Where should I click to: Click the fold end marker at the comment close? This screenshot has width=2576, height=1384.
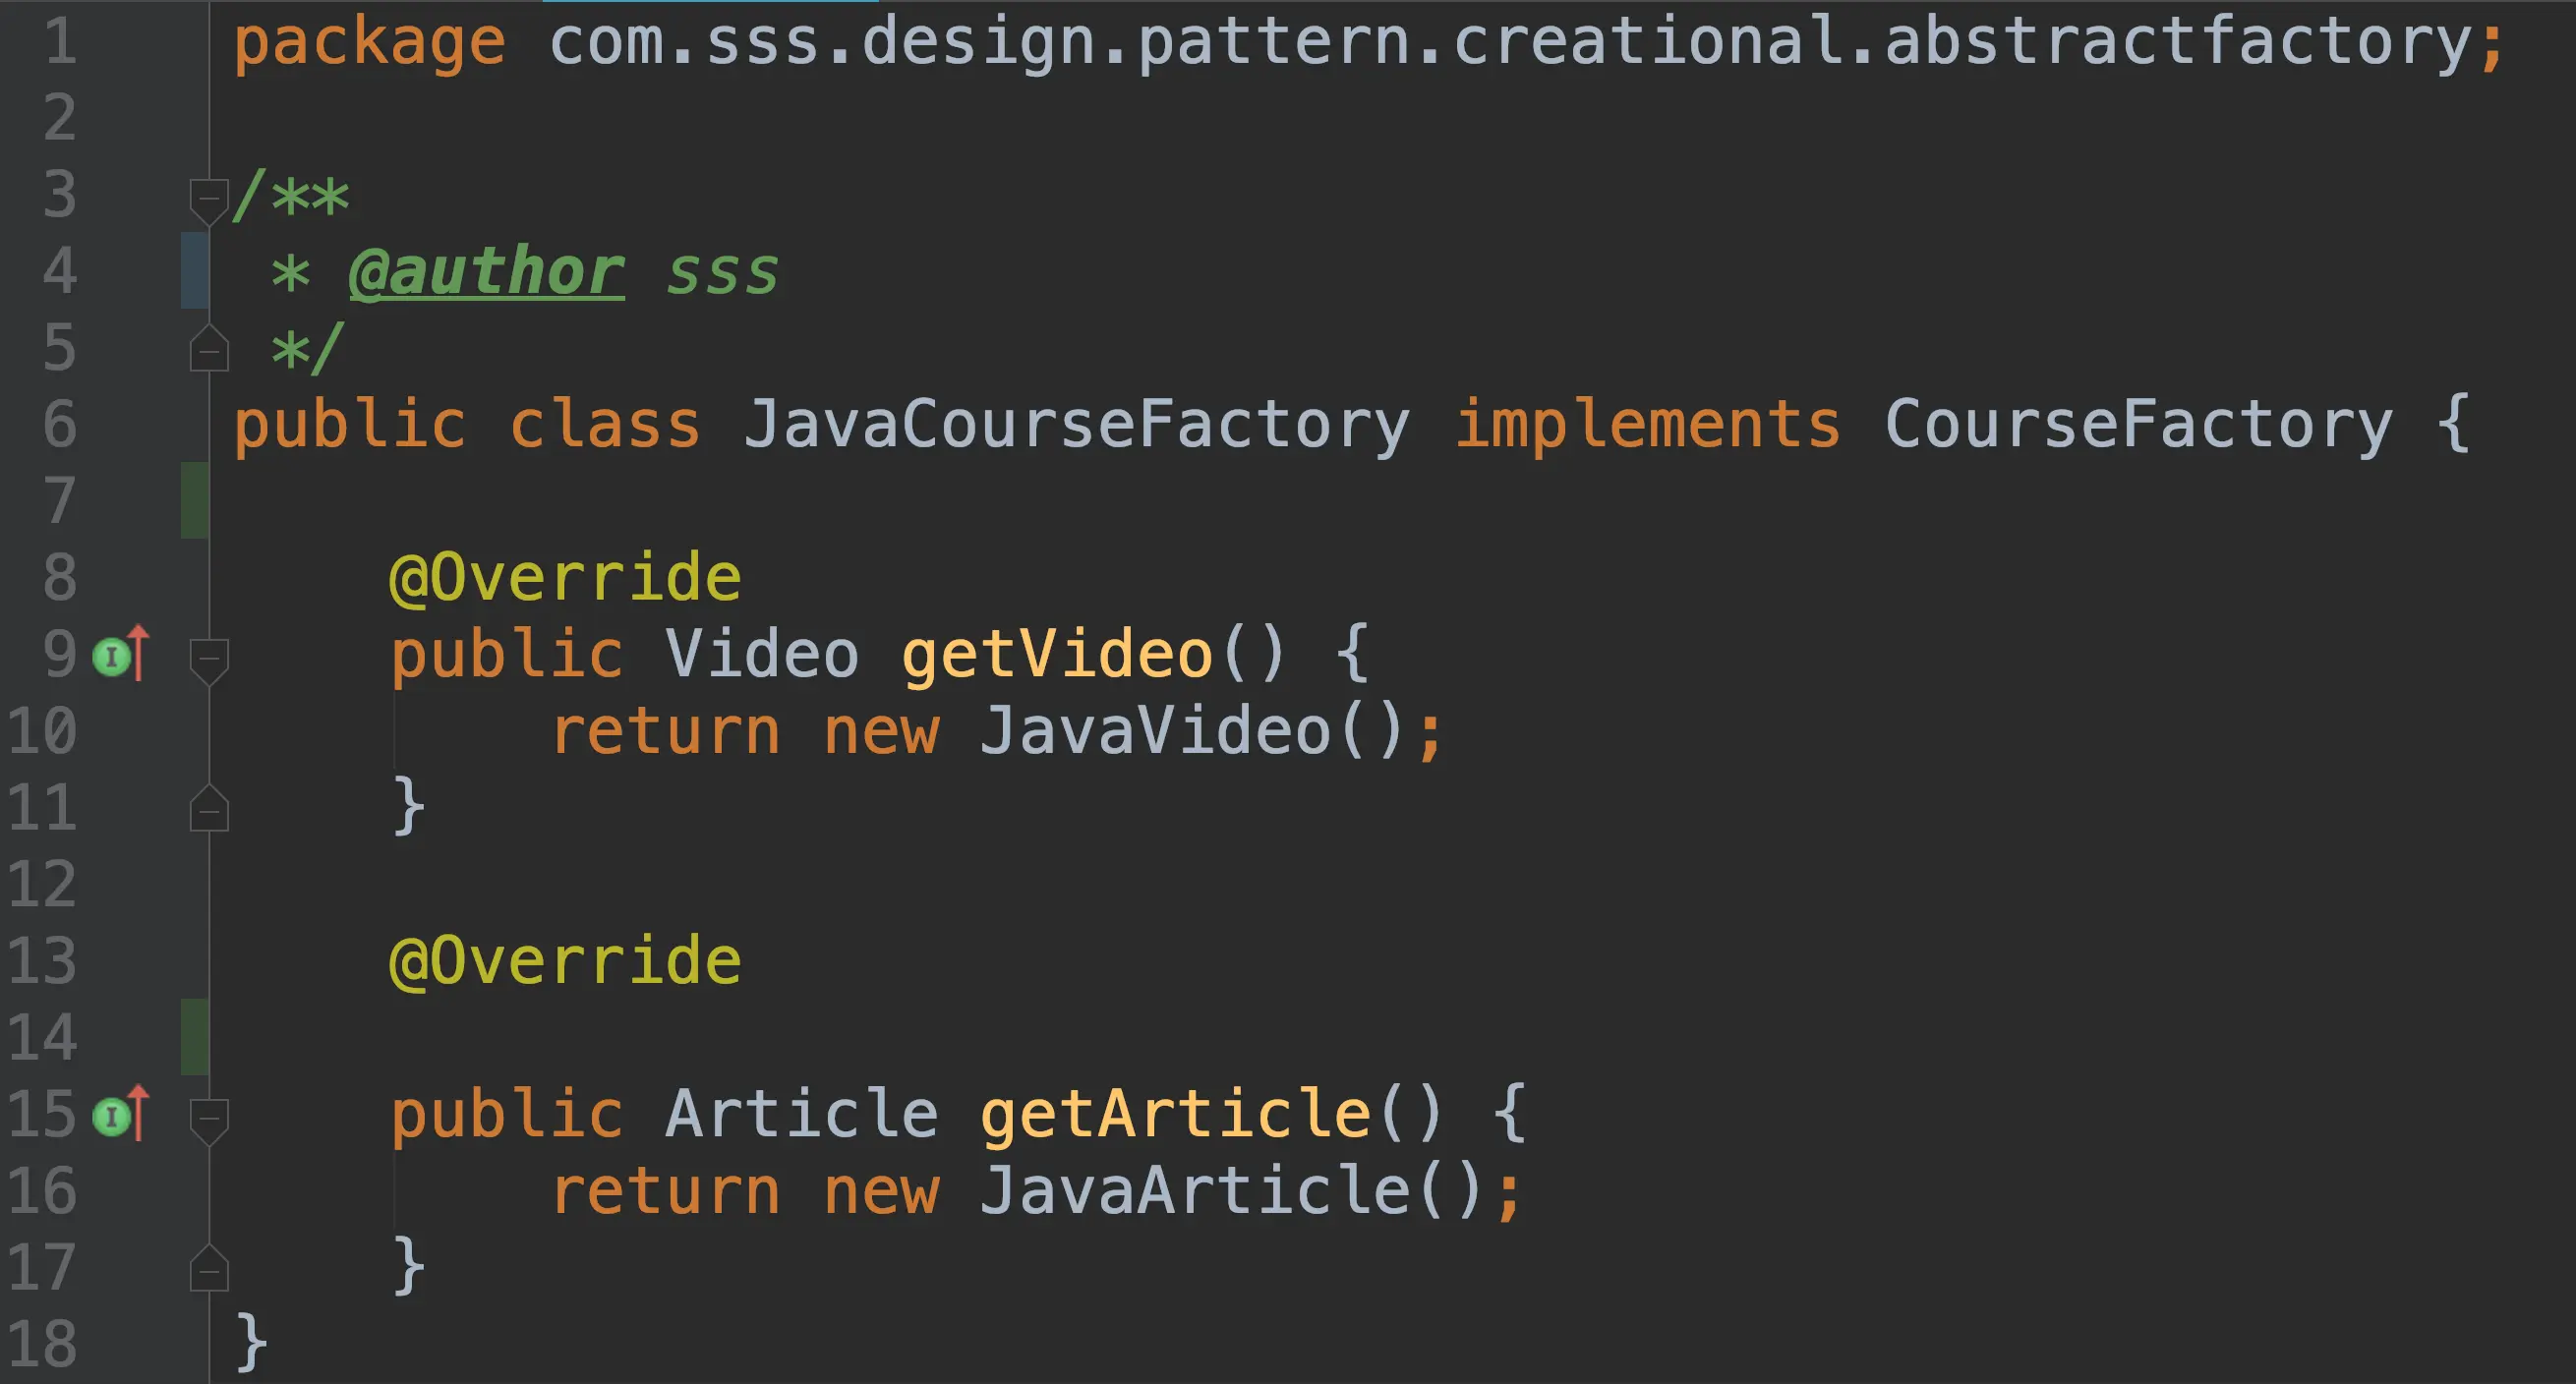(x=209, y=348)
